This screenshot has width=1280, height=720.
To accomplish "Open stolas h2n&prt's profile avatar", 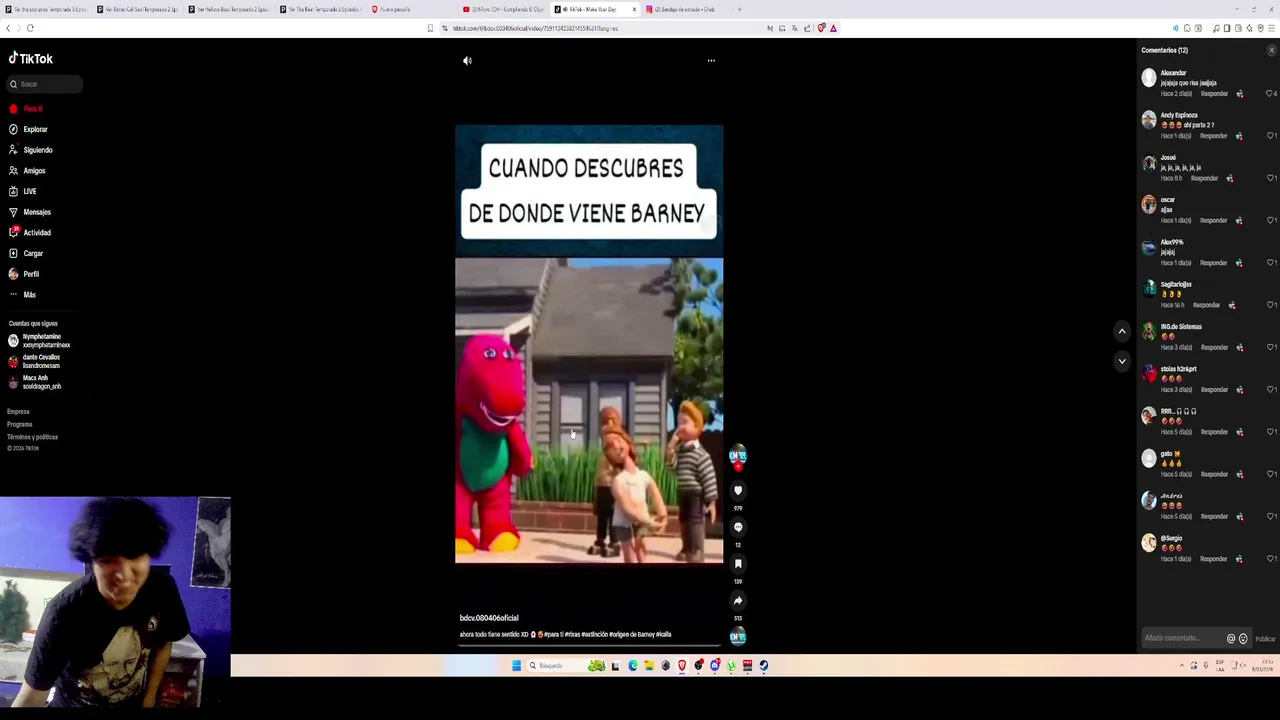I will click(x=1149, y=374).
